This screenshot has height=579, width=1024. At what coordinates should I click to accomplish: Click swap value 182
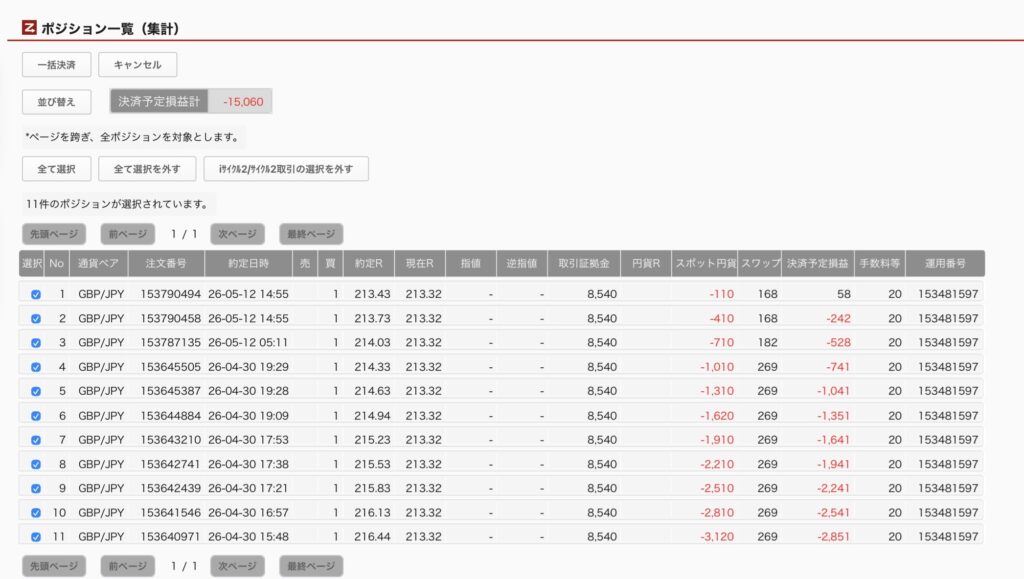pos(767,343)
